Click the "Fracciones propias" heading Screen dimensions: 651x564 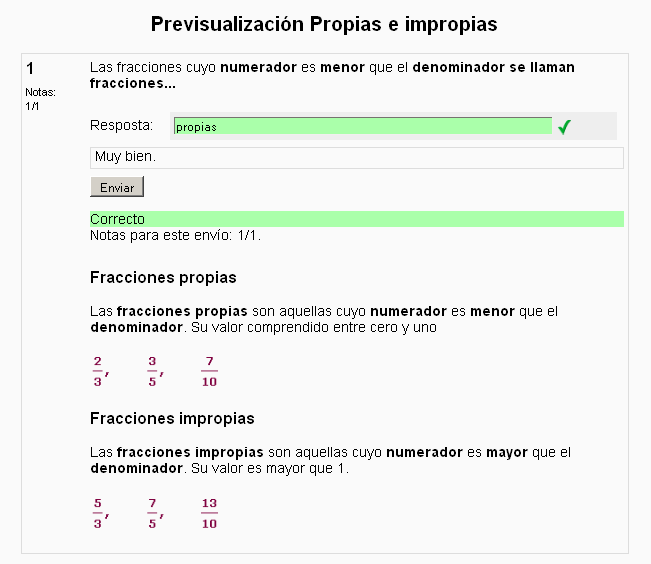coord(163,277)
